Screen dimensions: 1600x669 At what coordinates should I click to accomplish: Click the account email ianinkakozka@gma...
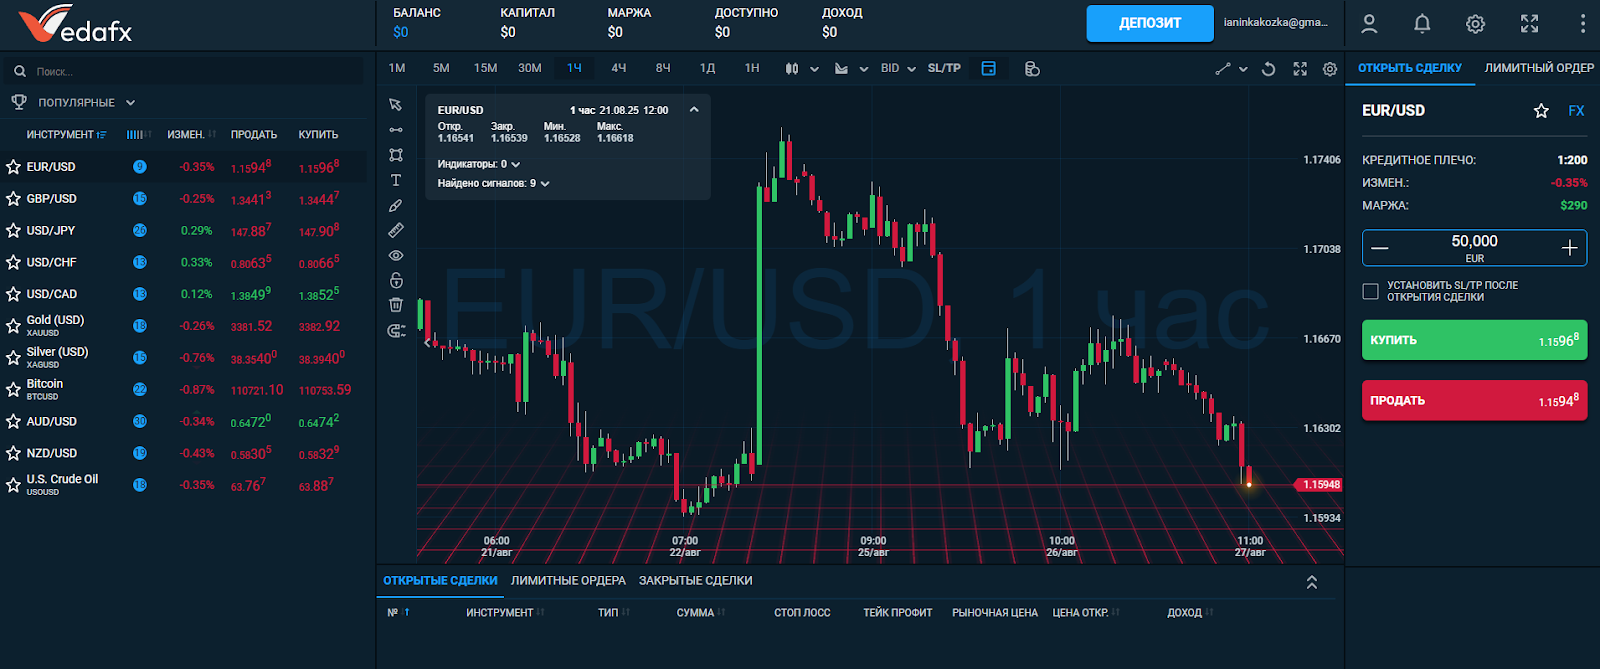click(x=1275, y=22)
